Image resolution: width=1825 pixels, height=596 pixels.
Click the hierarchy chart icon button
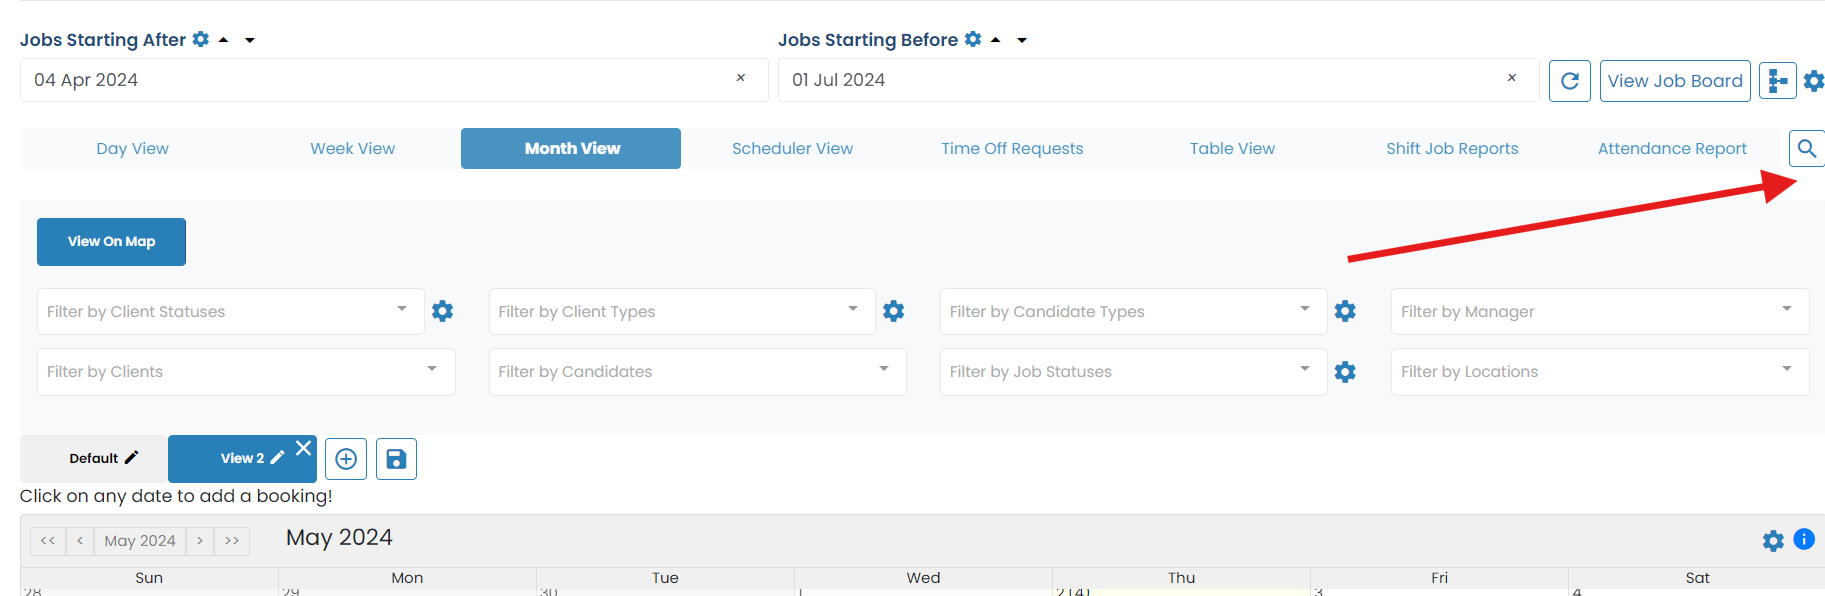[1777, 81]
